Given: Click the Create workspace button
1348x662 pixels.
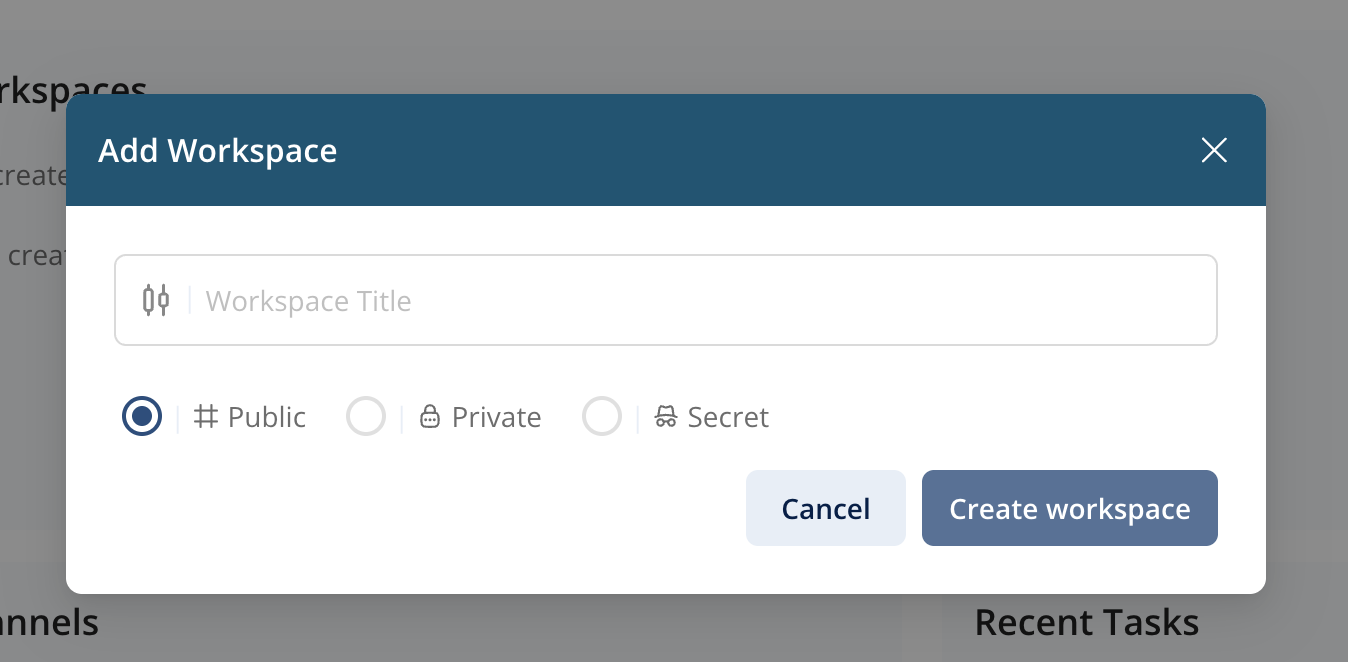Looking at the screenshot, I should (x=1069, y=508).
